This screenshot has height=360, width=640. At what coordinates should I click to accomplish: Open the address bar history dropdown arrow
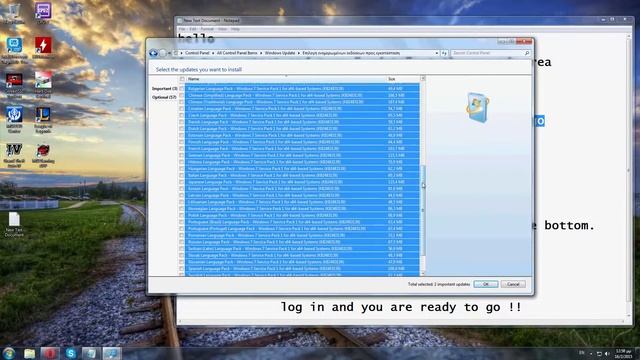pos(437,53)
